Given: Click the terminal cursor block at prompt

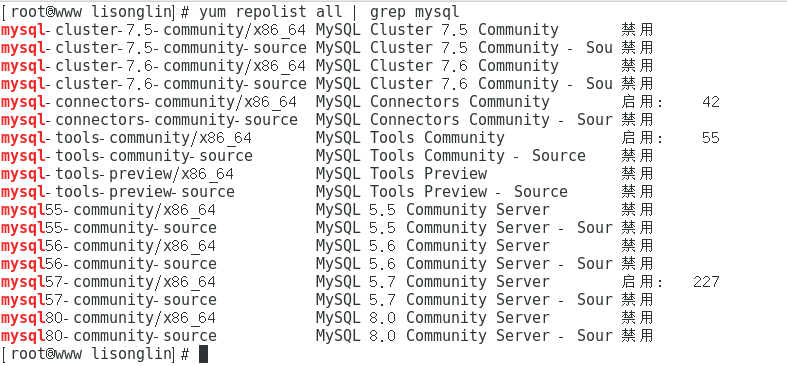Looking at the screenshot, I should pyautogui.click(x=203, y=354).
